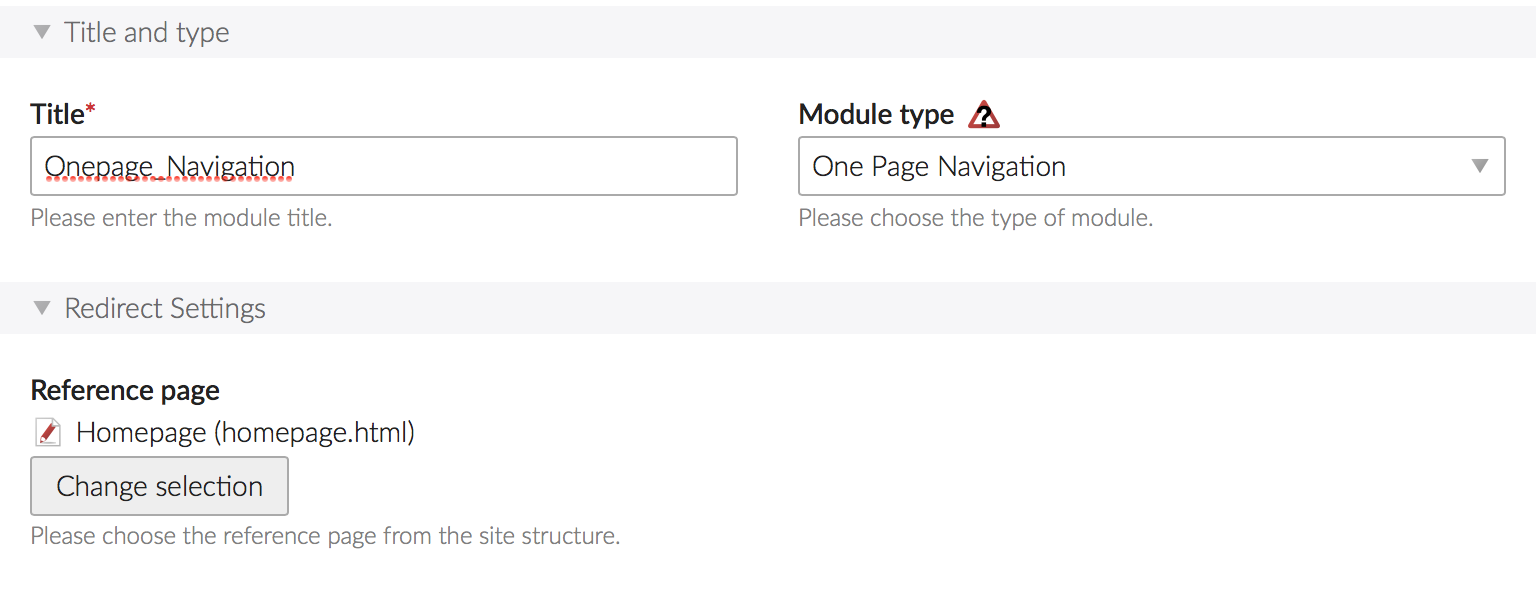Click the Module type label

pyautogui.click(x=876, y=115)
